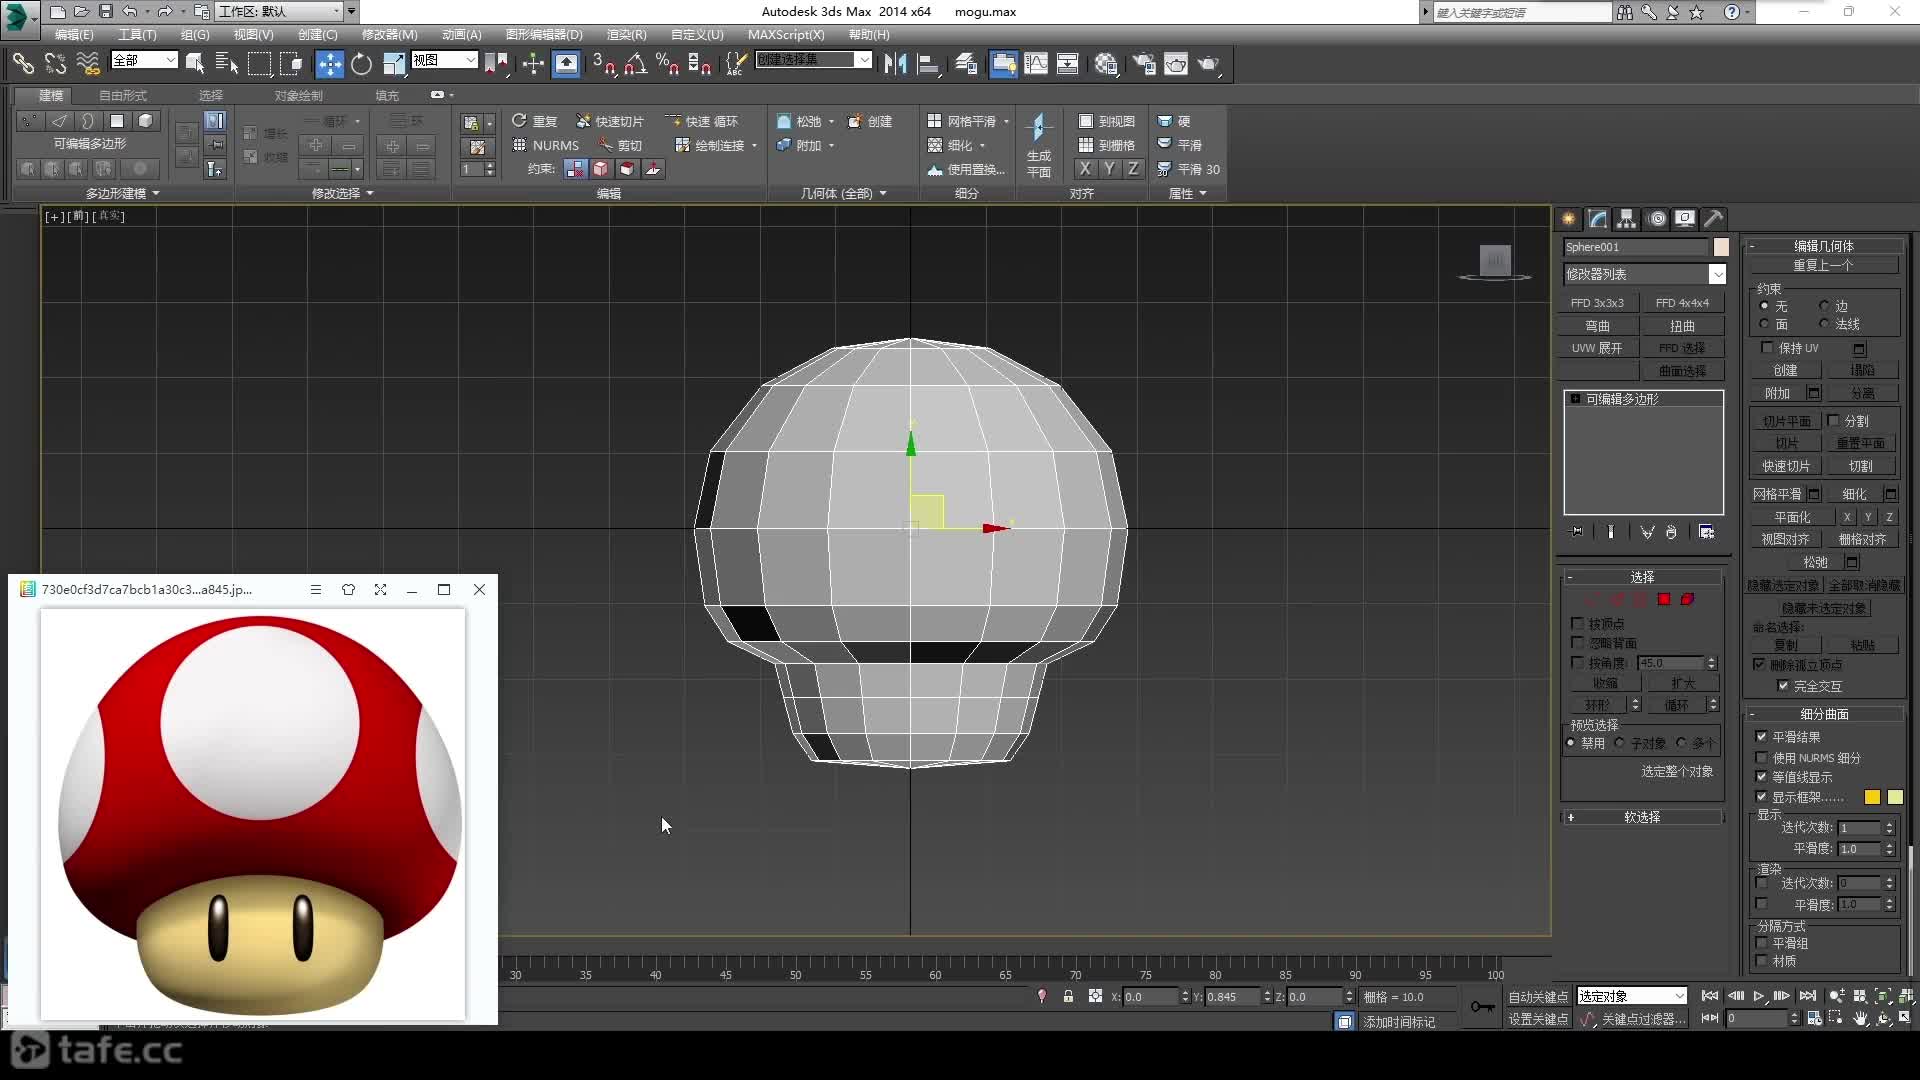
Task: Click Zoom Extents All Selected icon
Action: tap(1907, 996)
